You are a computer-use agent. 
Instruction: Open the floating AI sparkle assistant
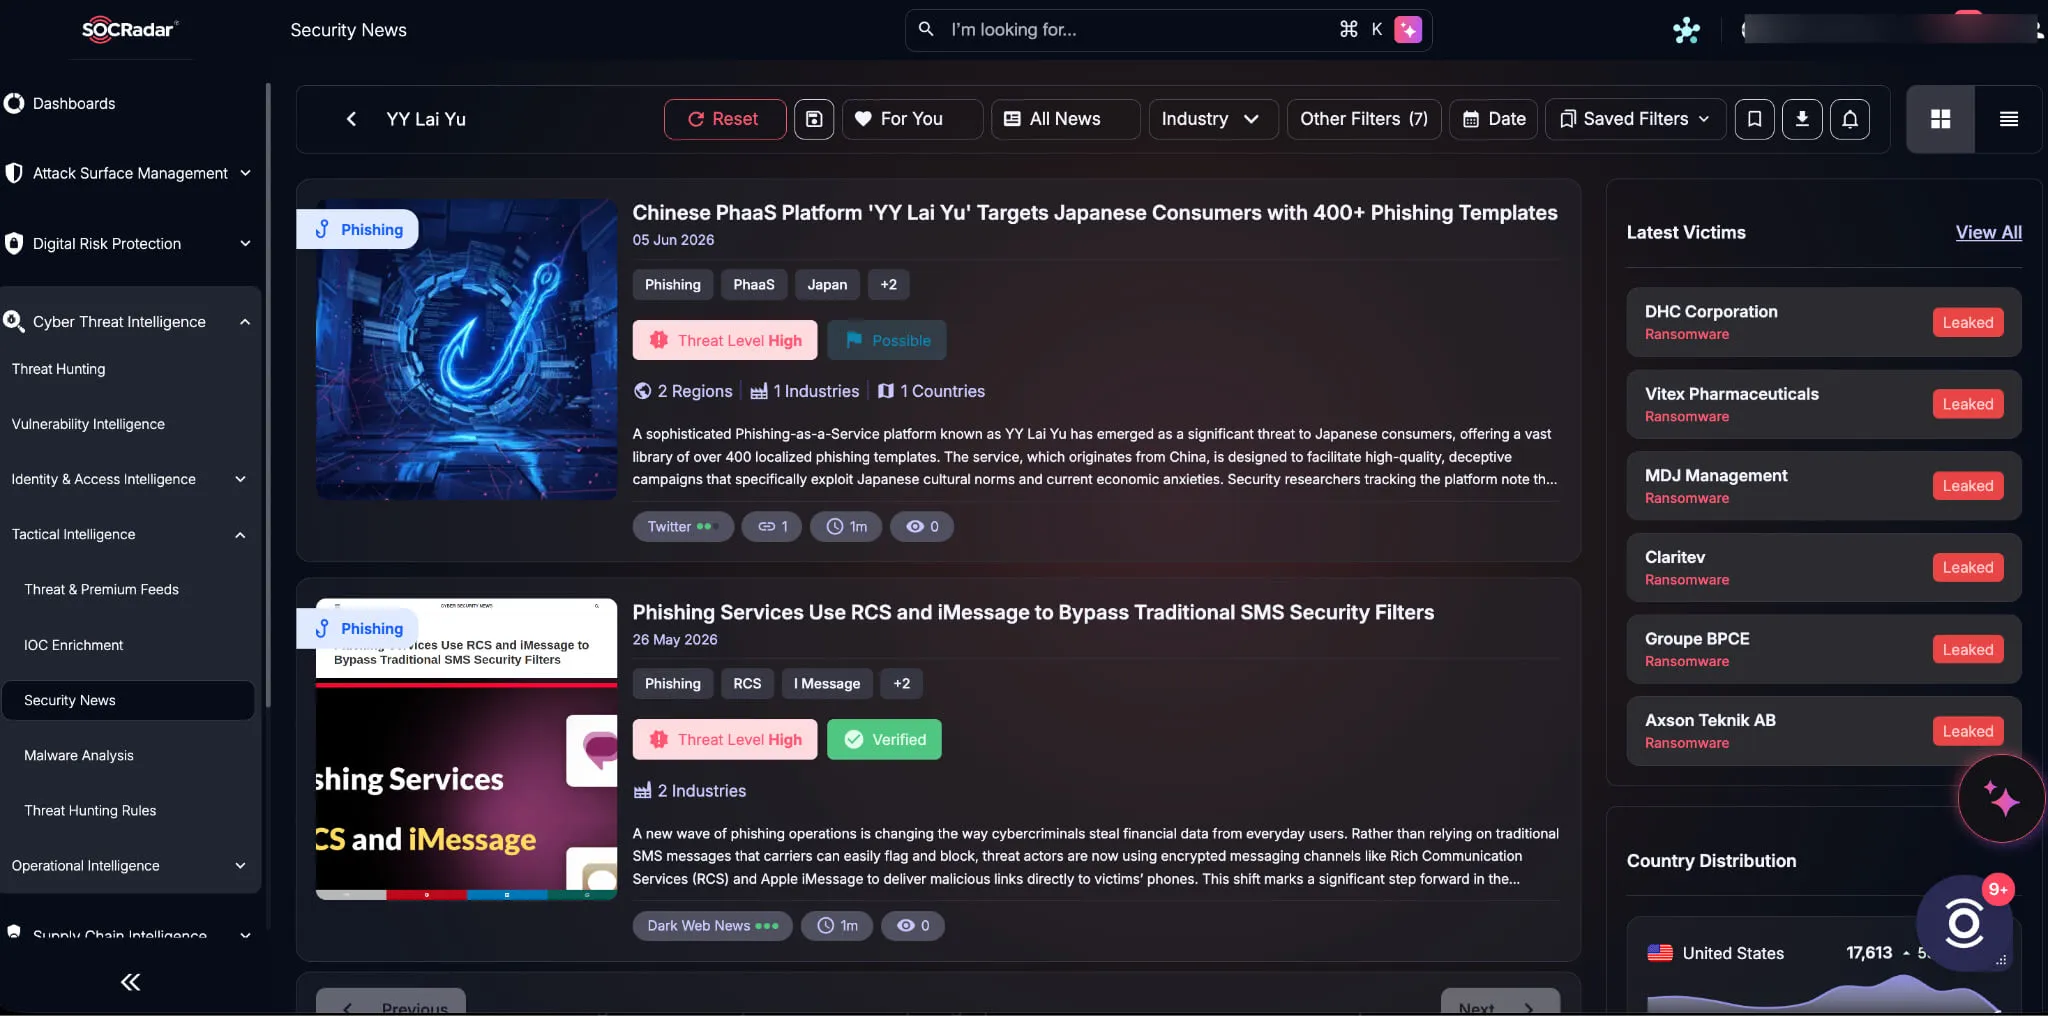pyautogui.click(x=2002, y=799)
